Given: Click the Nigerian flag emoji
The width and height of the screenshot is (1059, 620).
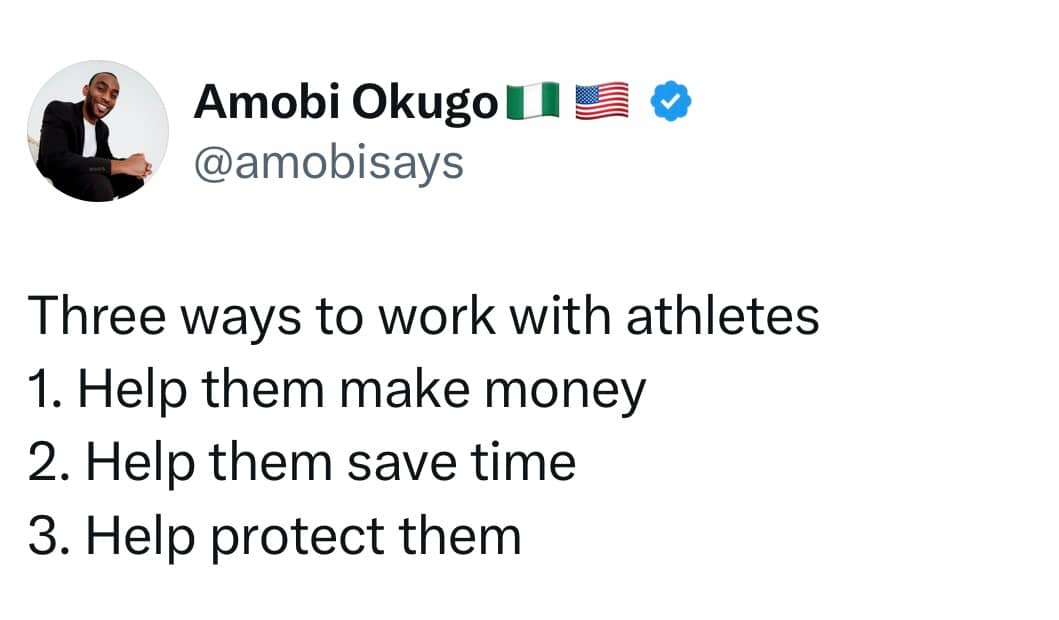Looking at the screenshot, I should click(x=534, y=101).
